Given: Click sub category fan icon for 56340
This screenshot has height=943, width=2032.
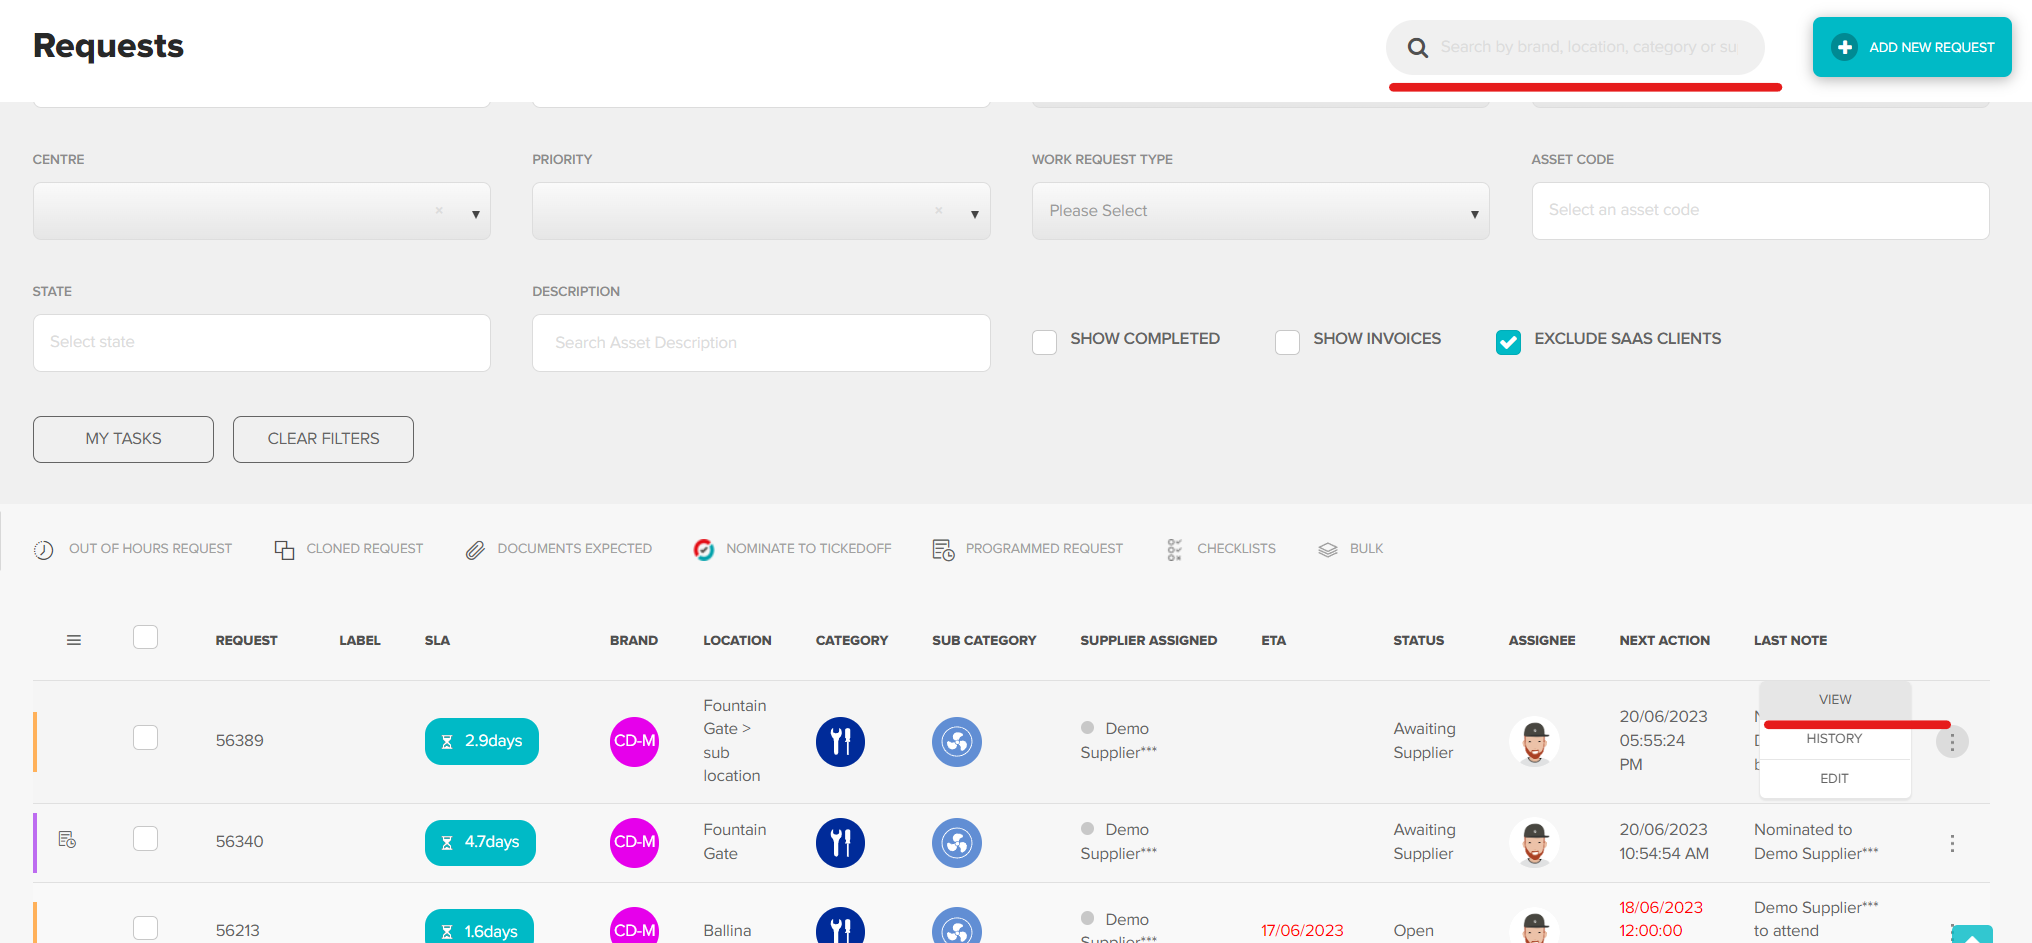Looking at the screenshot, I should (956, 843).
